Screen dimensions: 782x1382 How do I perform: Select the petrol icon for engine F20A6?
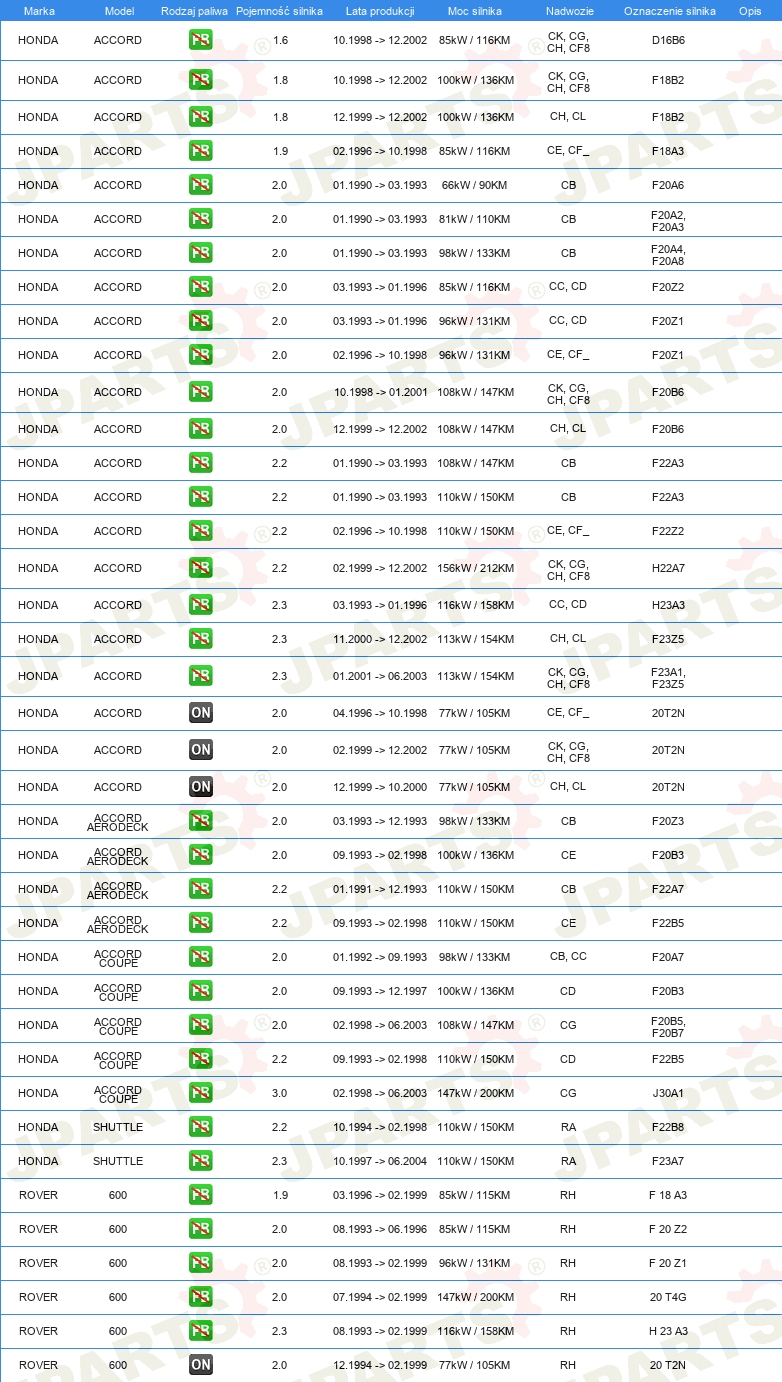click(201, 185)
